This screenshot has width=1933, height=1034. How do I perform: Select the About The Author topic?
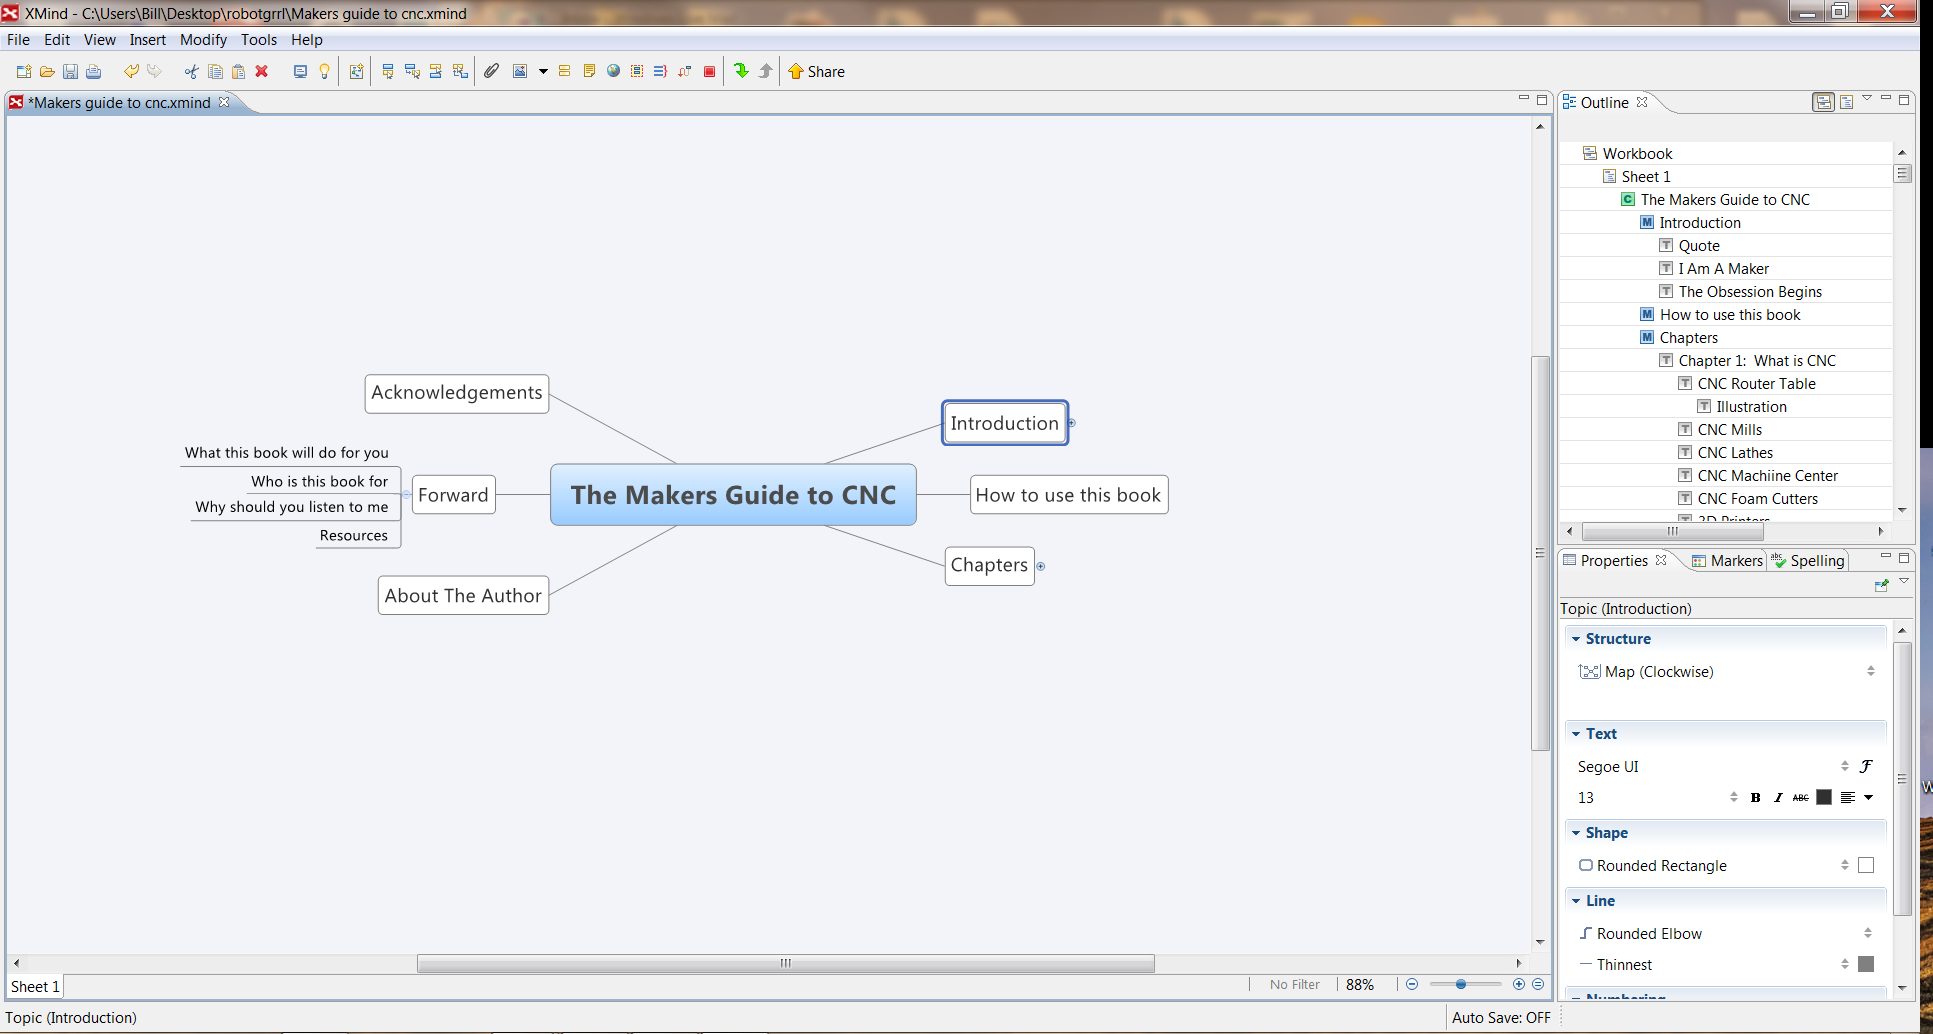463,595
